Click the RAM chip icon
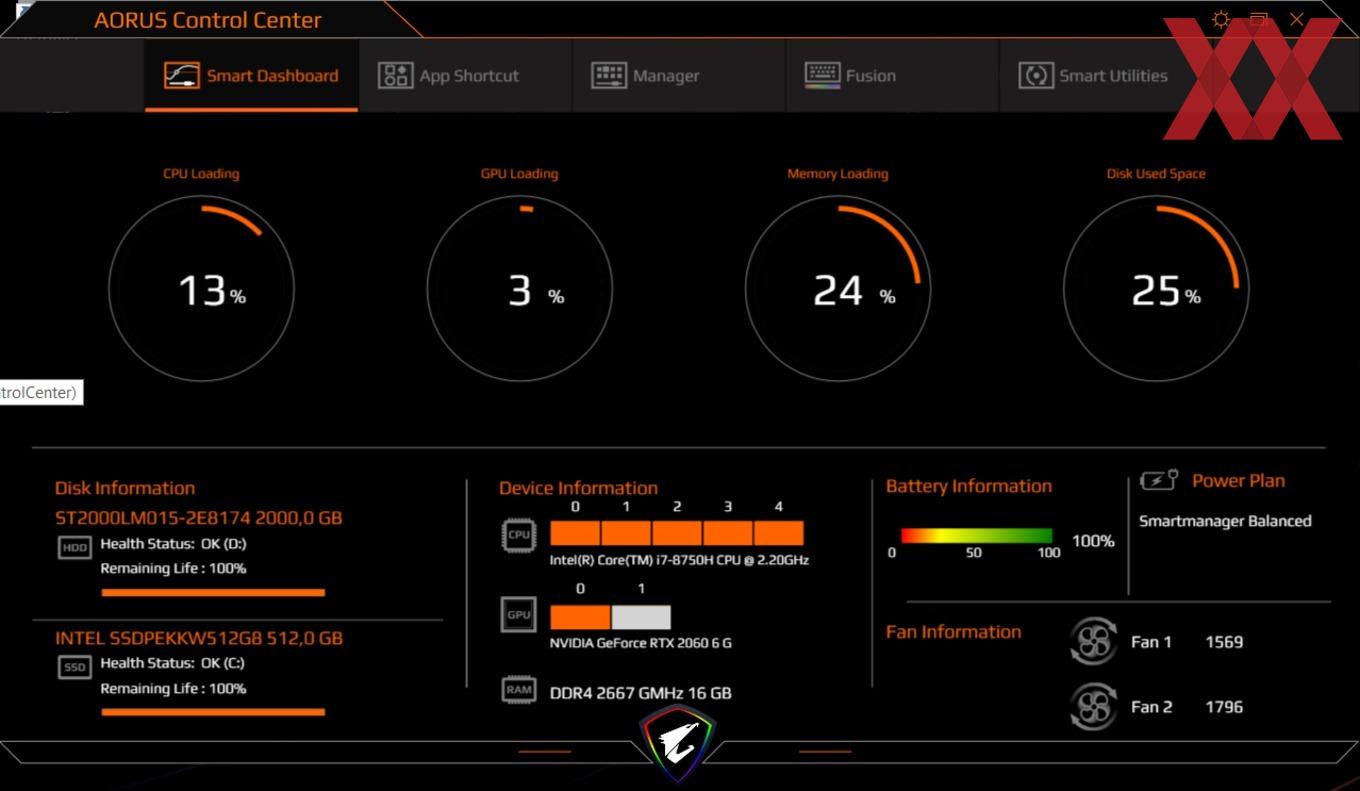The image size is (1360, 791). click(x=519, y=689)
